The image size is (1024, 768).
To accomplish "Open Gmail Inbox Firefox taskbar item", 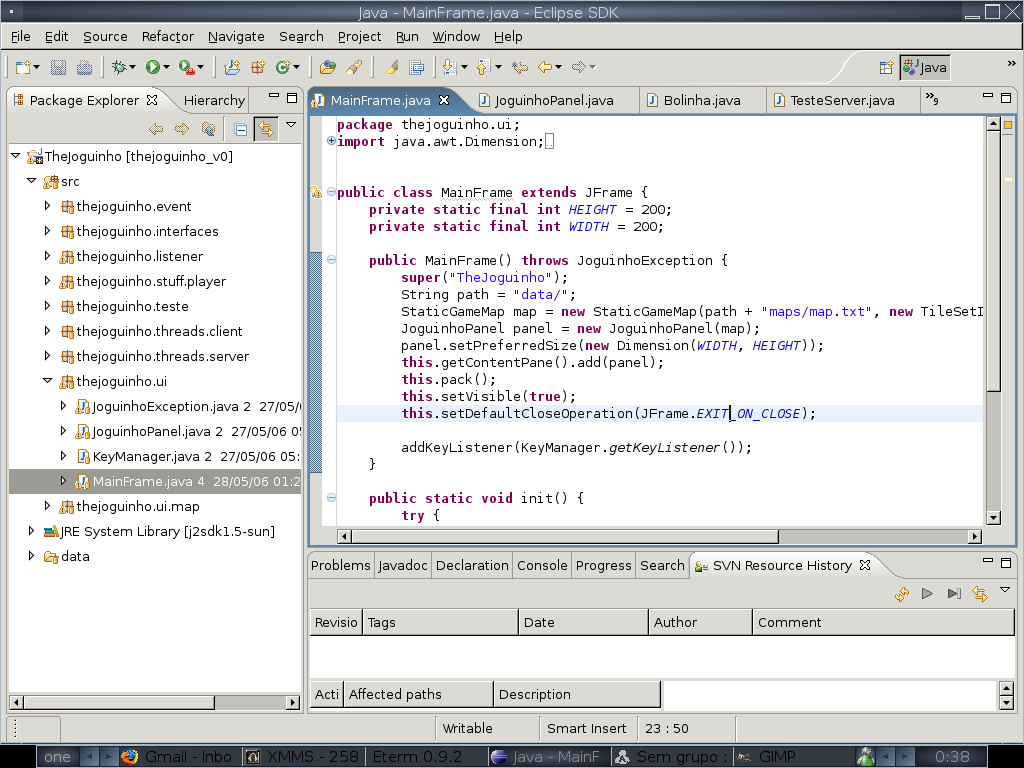I will (177, 756).
